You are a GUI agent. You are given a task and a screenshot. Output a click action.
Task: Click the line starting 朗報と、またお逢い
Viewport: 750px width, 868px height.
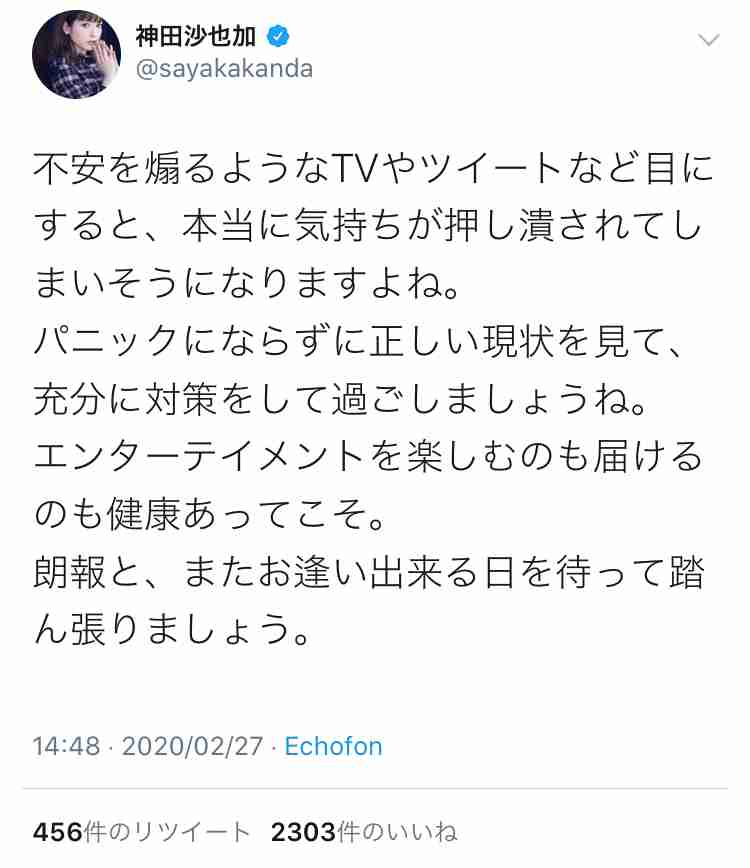(x=369, y=572)
